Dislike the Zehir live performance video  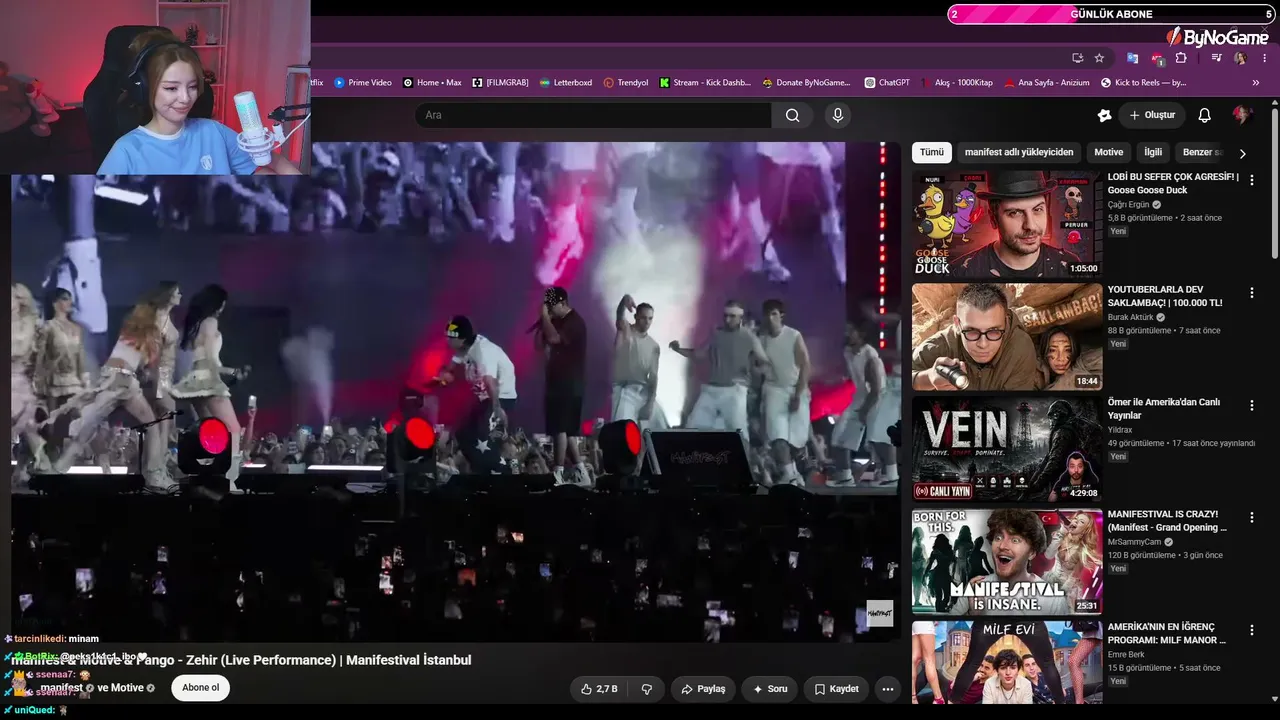click(x=647, y=689)
